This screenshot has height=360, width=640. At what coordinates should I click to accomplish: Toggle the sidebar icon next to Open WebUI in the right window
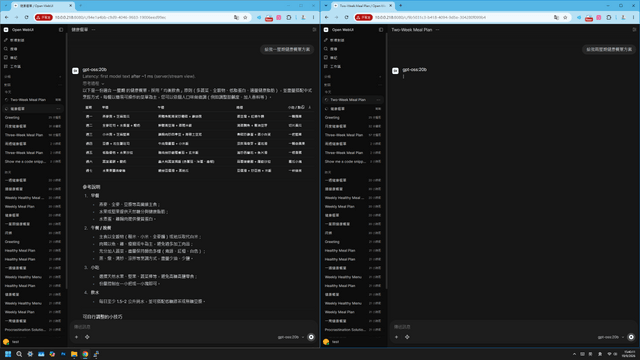(381, 30)
